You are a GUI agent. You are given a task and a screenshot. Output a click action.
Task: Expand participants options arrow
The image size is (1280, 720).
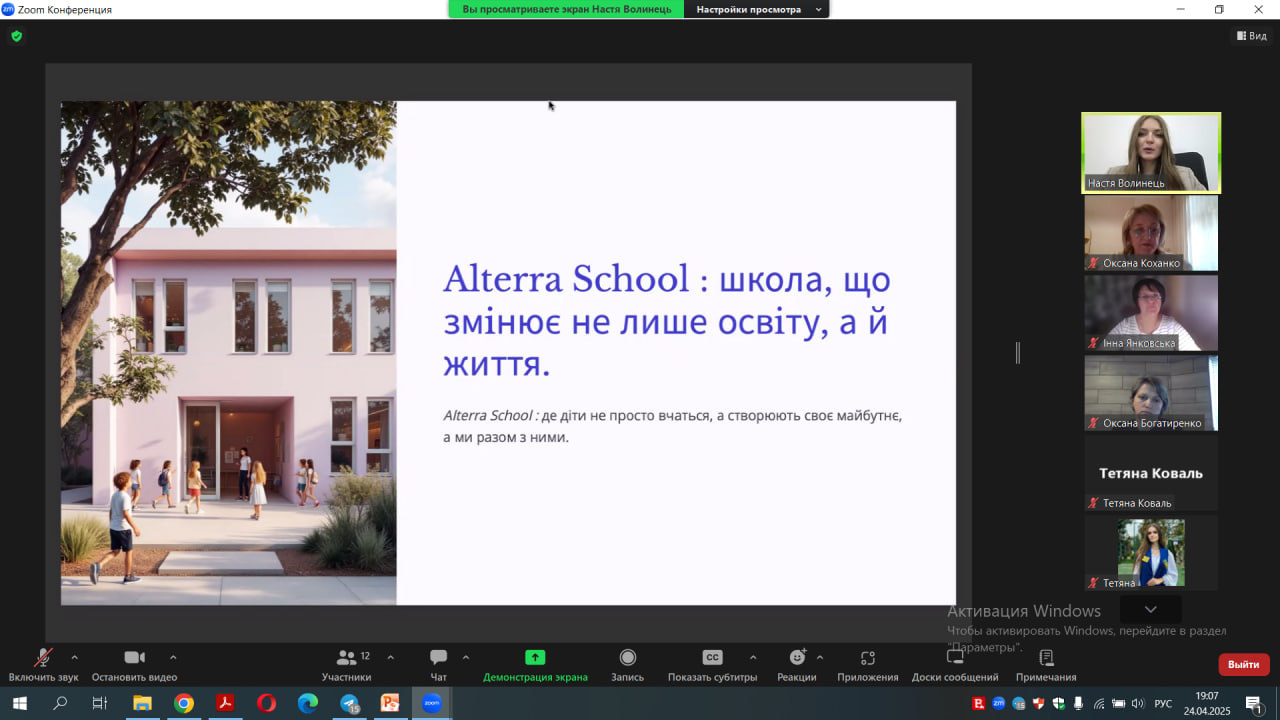(x=390, y=657)
